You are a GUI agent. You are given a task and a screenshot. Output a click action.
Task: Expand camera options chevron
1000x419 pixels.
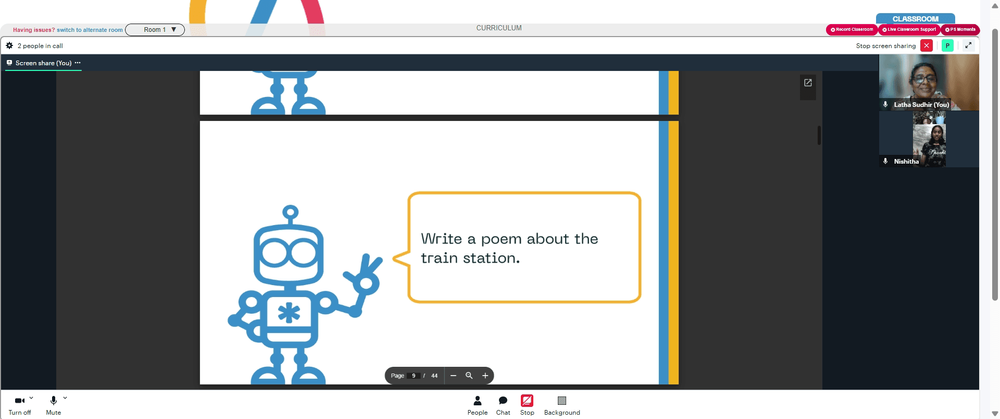(31, 398)
